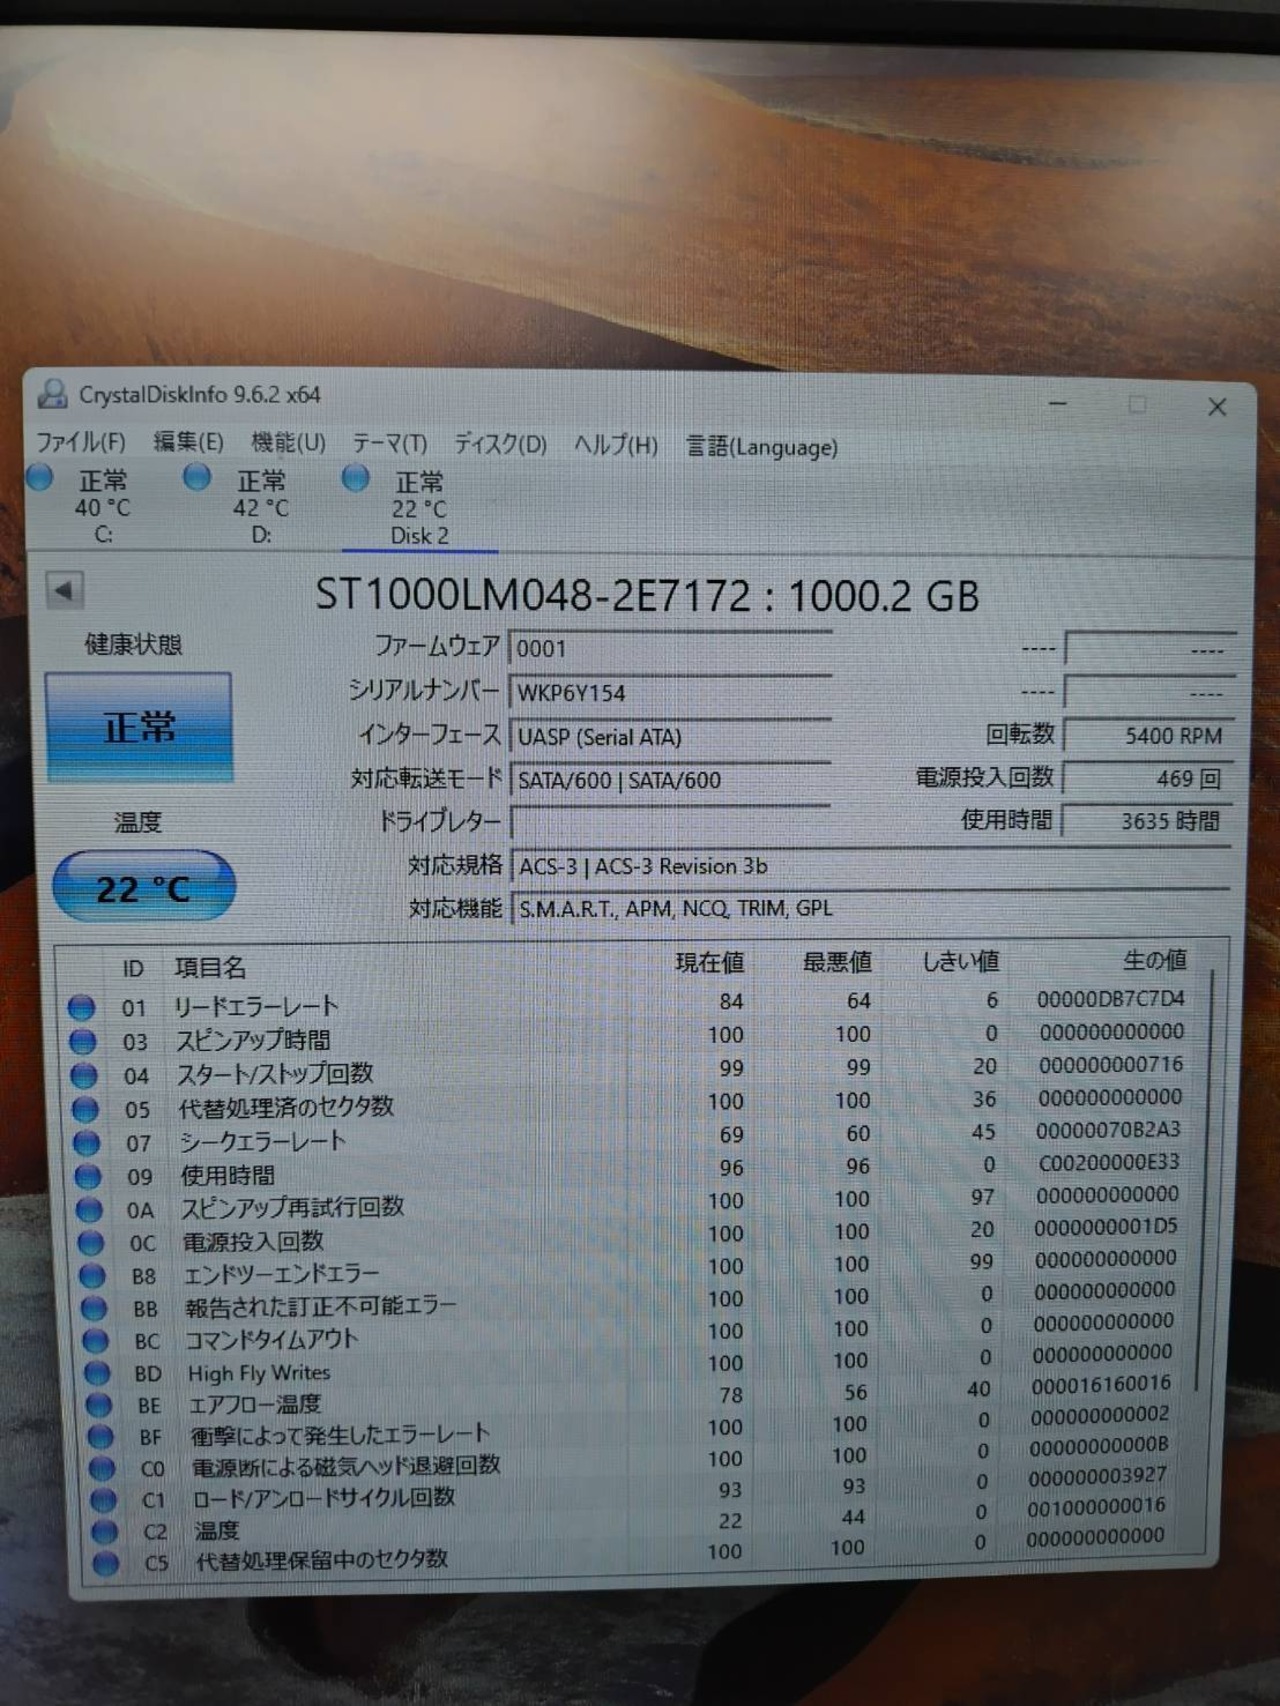Click raw value 00000DB7C7D4
Image resolution: width=1280 pixels, height=1706 pixels.
click(1111, 999)
